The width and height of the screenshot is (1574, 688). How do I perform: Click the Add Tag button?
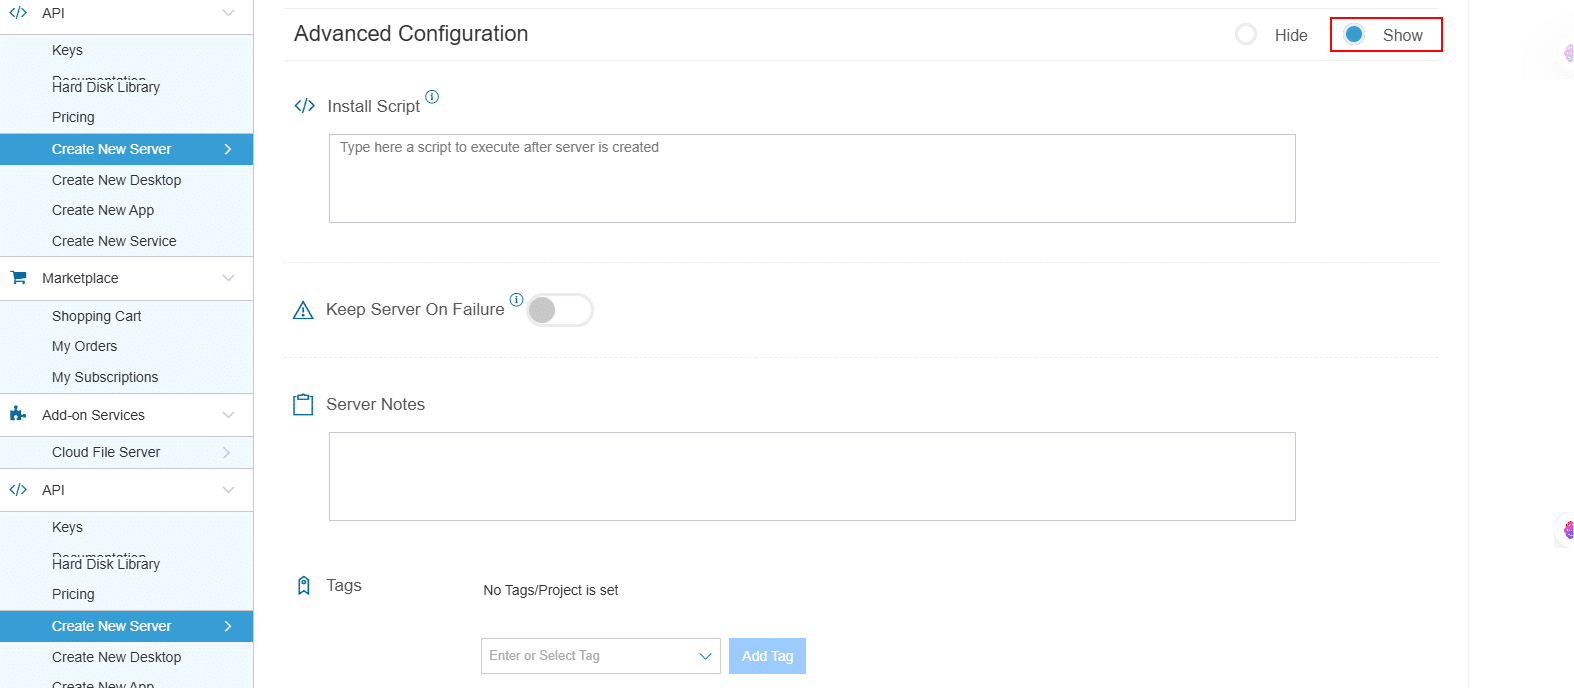767,655
